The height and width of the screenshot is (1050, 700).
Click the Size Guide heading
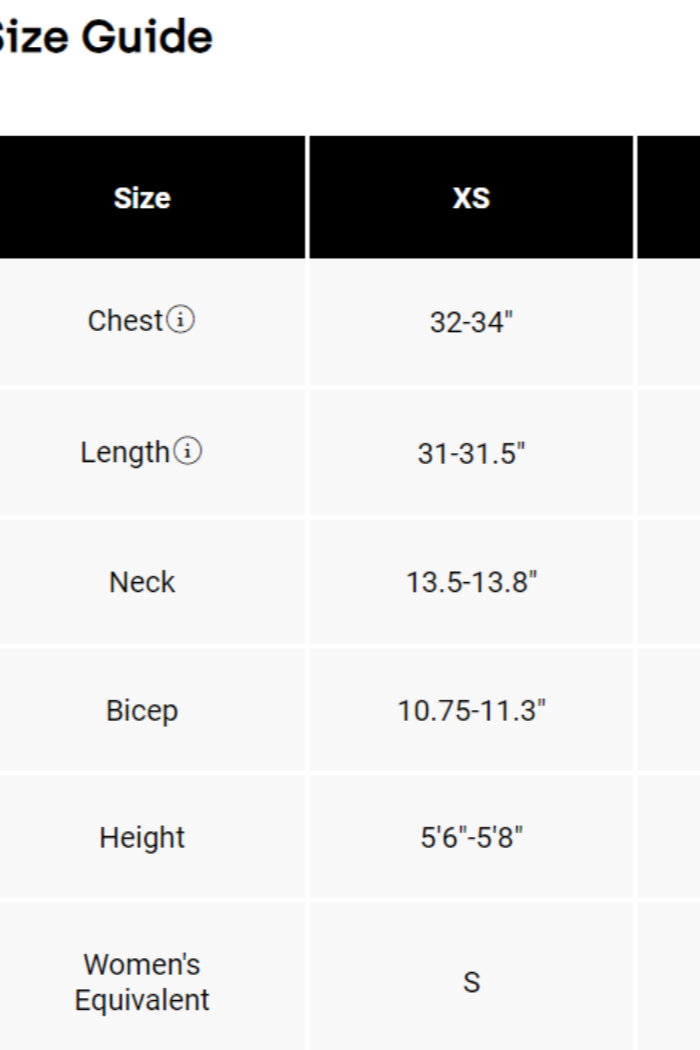point(105,38)
